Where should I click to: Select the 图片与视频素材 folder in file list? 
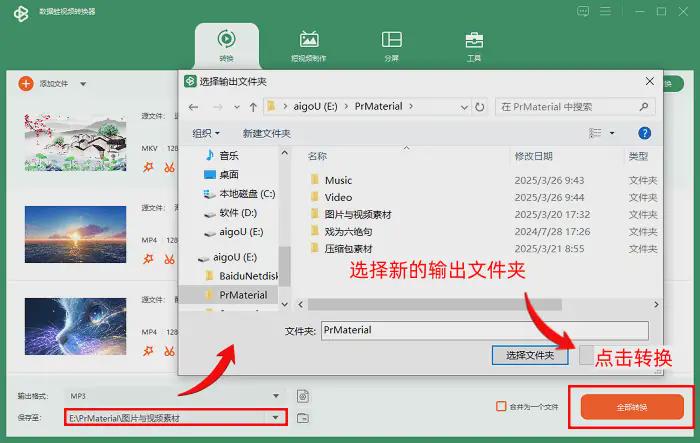coord(358,215)
